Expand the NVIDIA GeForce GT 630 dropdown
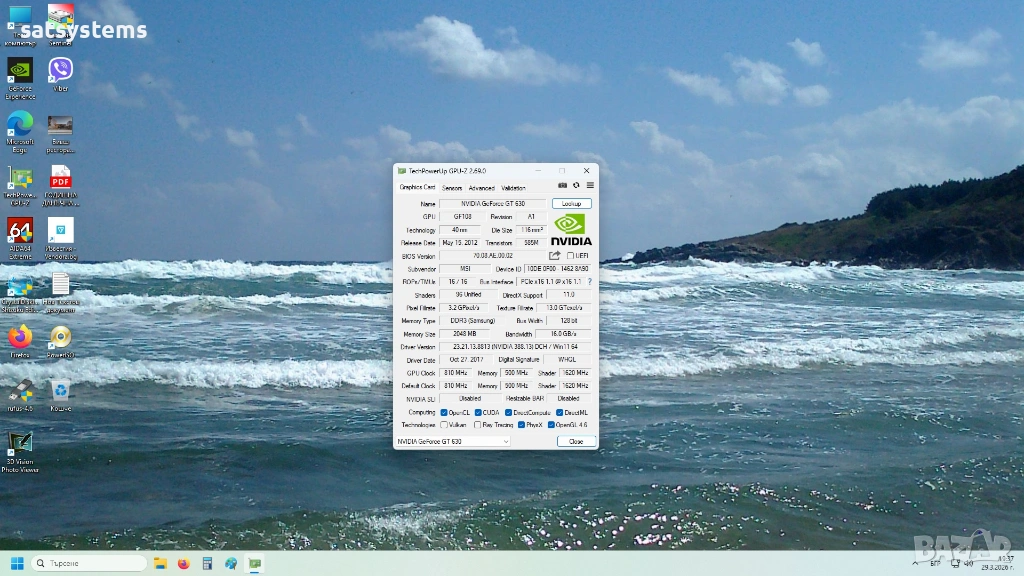This screenshot has height=576, width=1024. [x=453, y=441]
